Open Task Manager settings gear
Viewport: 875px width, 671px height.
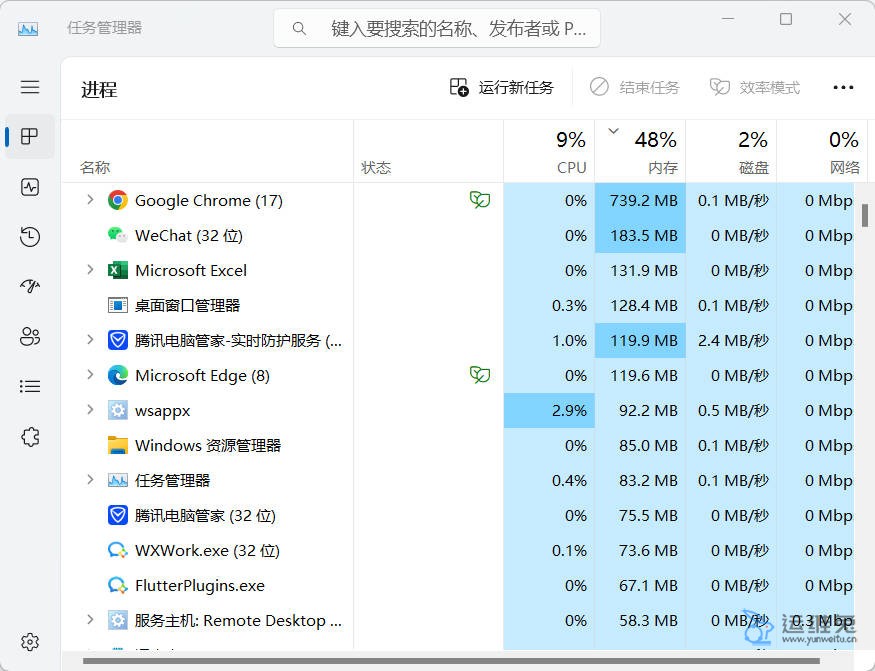(x=30, y=642)
